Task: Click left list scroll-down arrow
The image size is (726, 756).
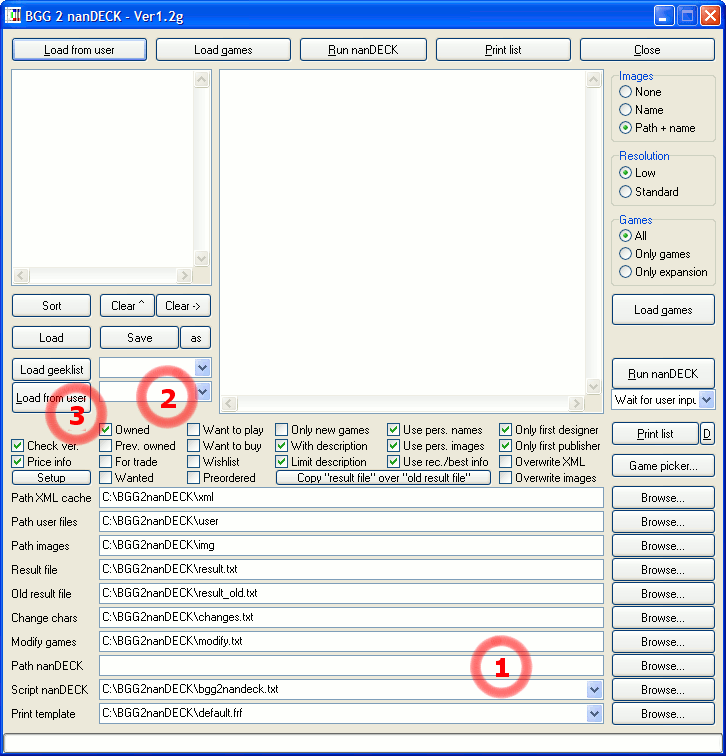Action: (202, 258)
